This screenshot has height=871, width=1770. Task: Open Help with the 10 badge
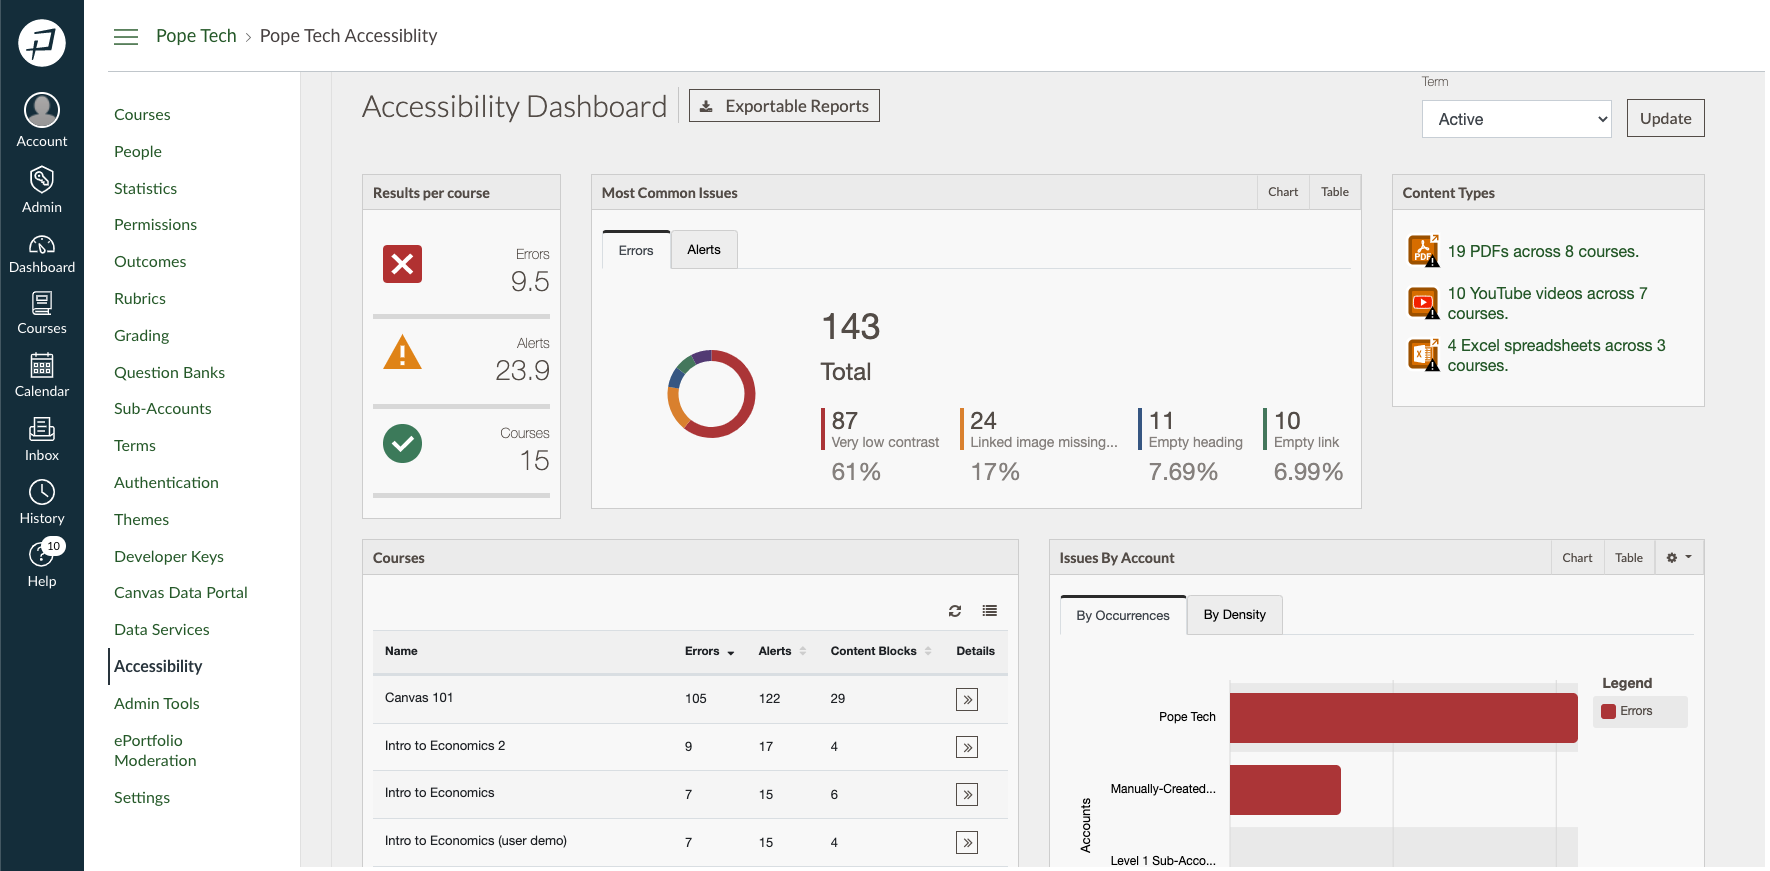pyautogui.click(x=42, y=563)
